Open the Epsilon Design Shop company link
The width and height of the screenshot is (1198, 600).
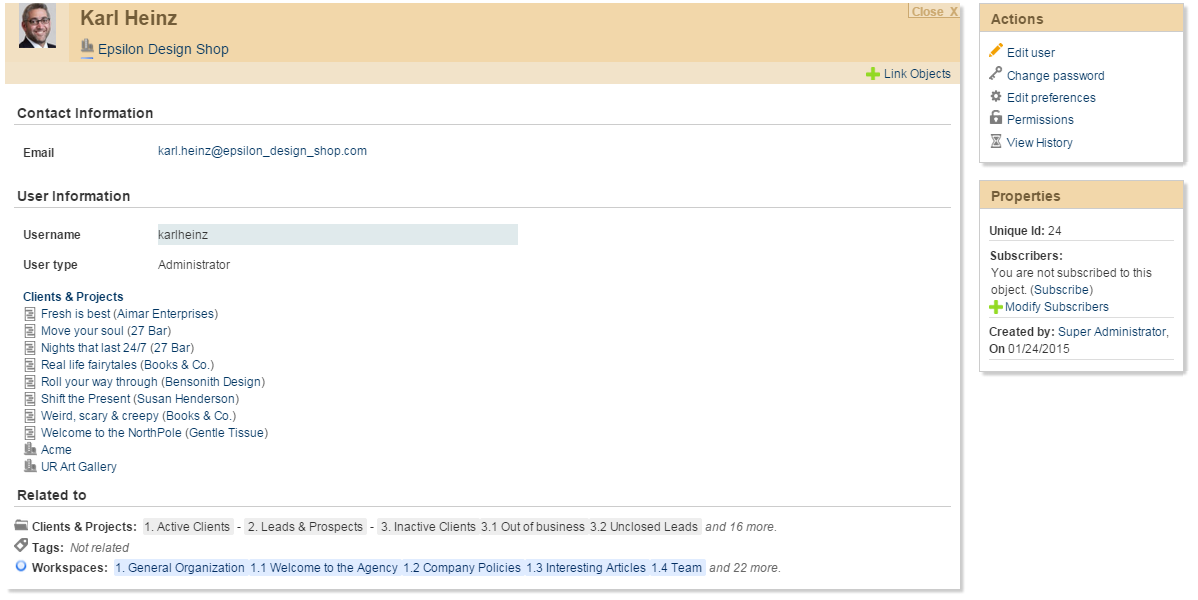163,49
